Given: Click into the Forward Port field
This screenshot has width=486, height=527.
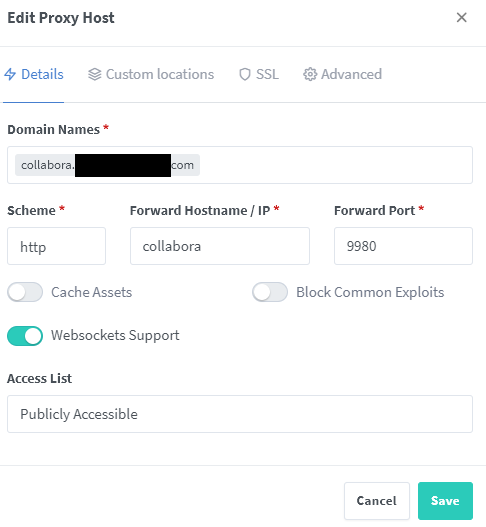Looking at the screenshot, I should (x=403, y=246).
